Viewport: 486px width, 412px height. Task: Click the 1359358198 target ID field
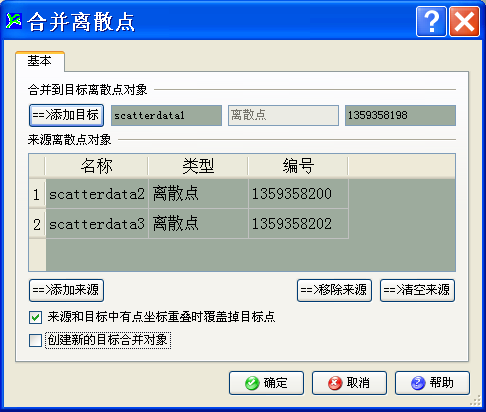click(x=400, y=116)
